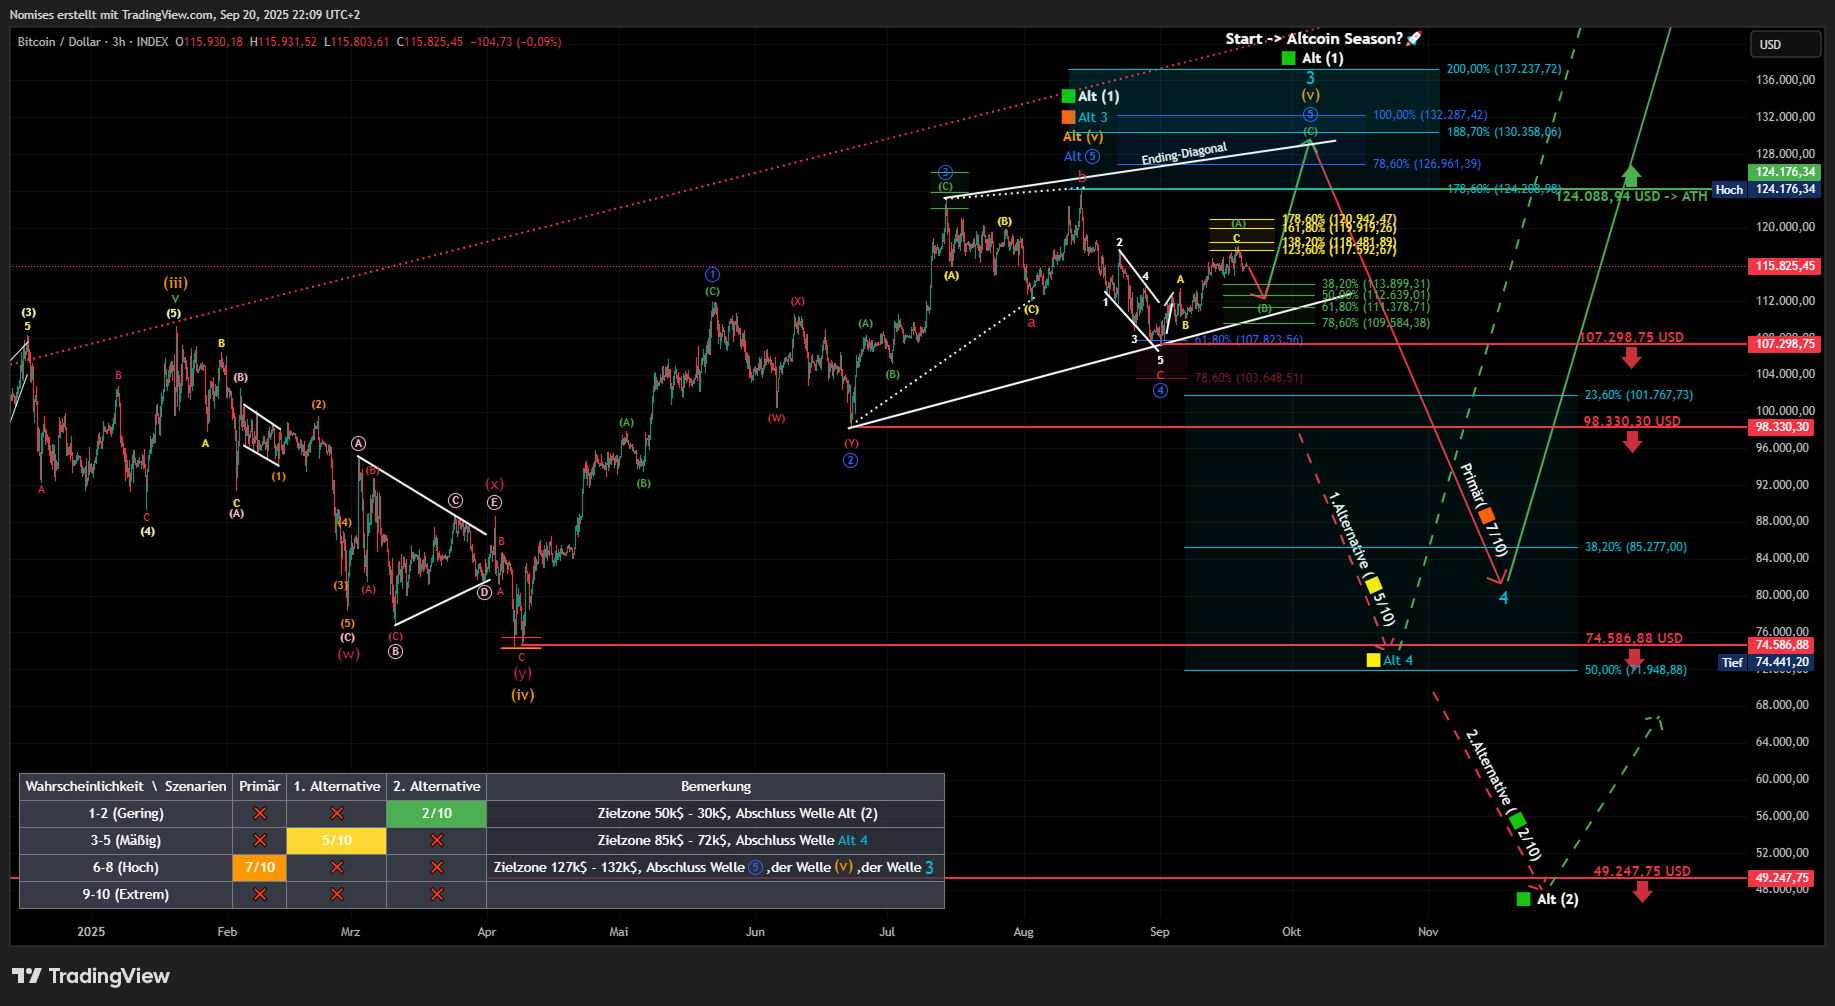1835x1006 pixels.
Task: Click the Primär column header in table
Action: [260, 787]
